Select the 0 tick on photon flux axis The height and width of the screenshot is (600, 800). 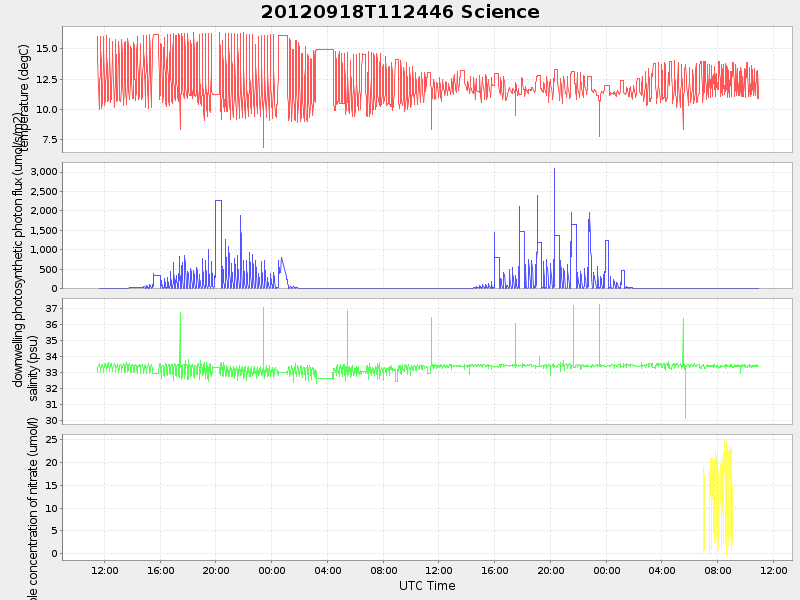55,289
